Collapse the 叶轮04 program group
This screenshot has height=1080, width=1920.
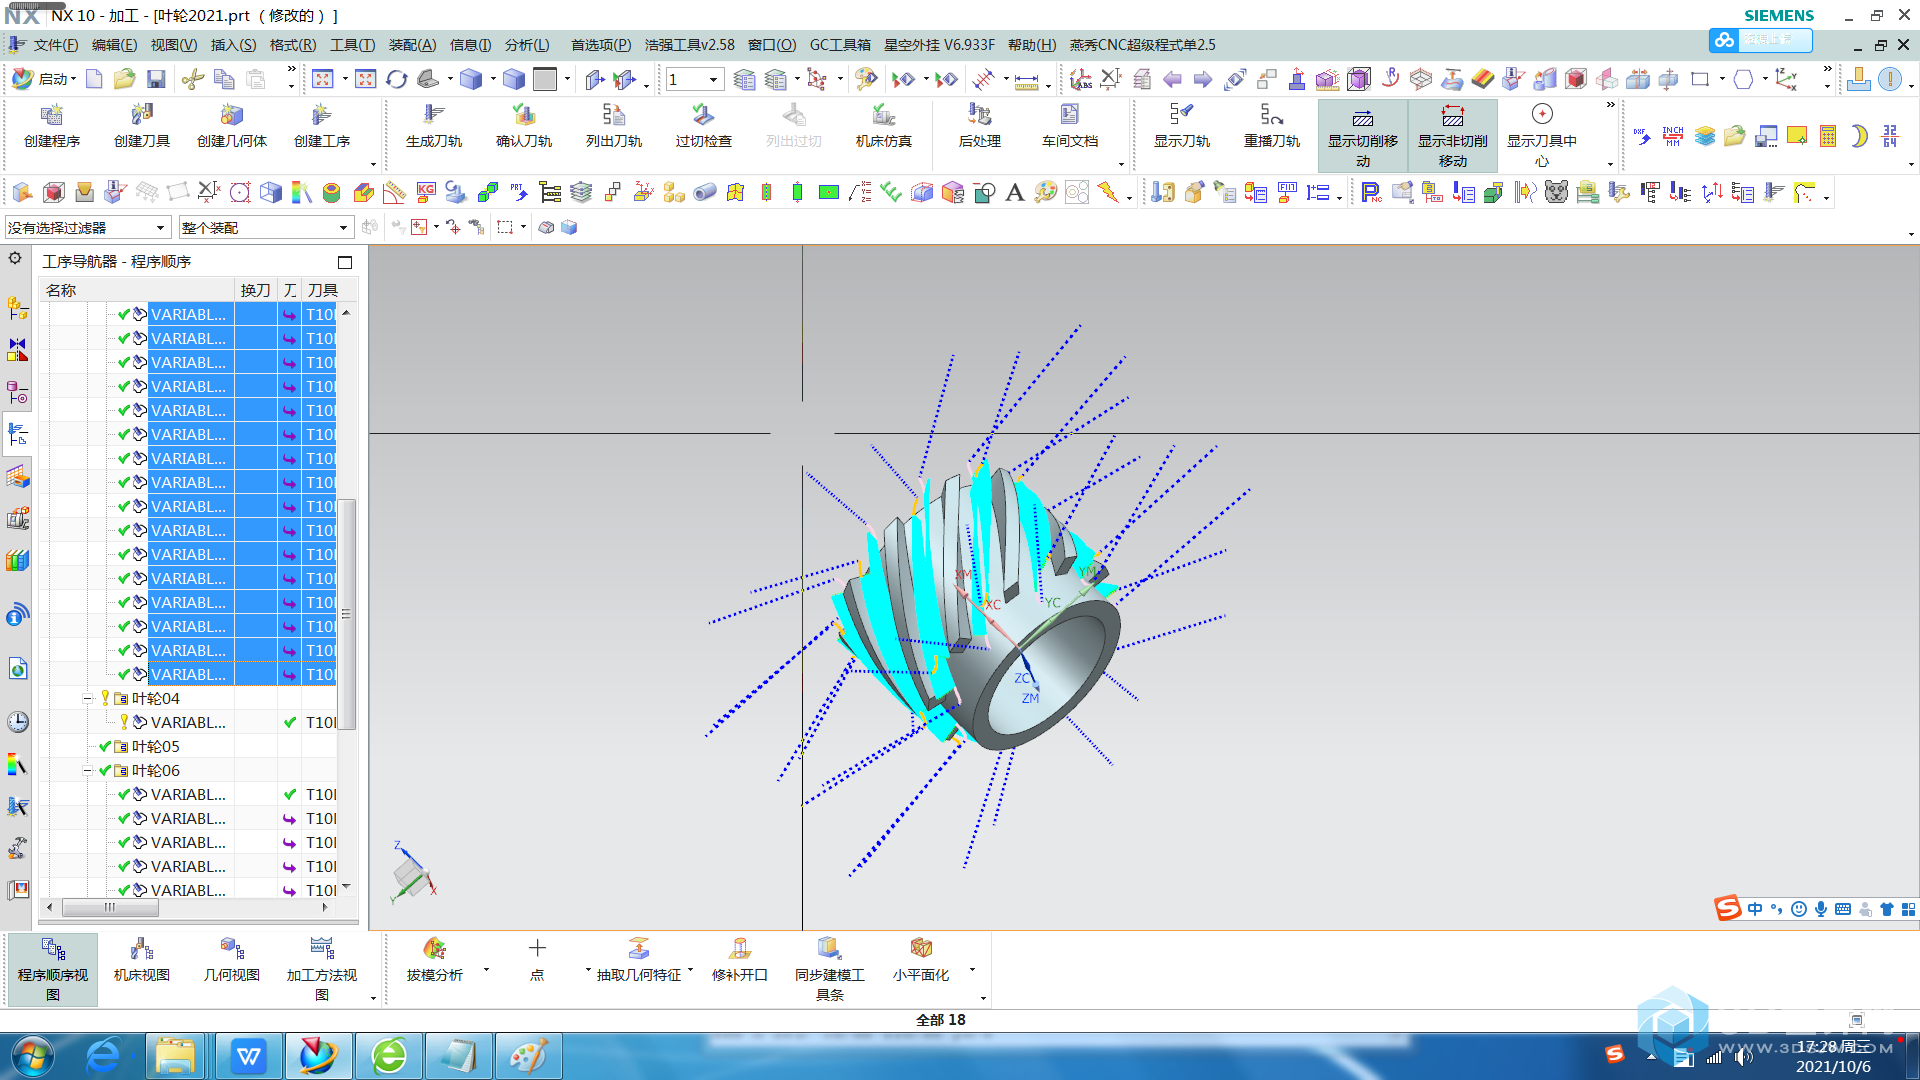(88, 698)
